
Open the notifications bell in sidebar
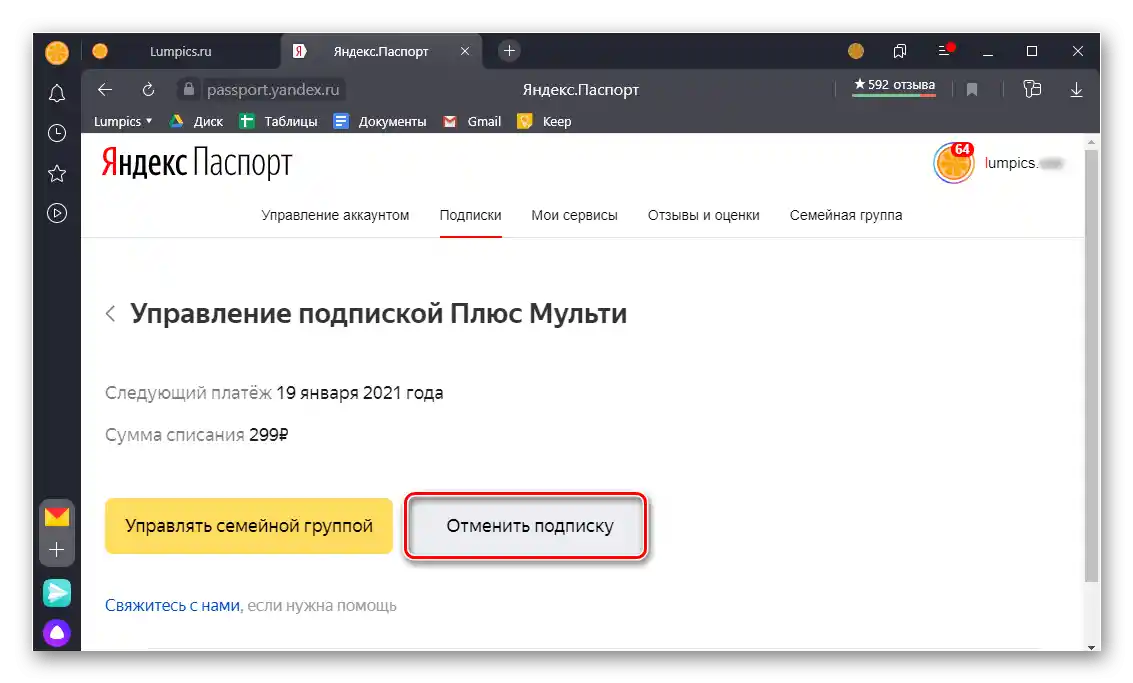pyautogui.click(x=57, y=93)
